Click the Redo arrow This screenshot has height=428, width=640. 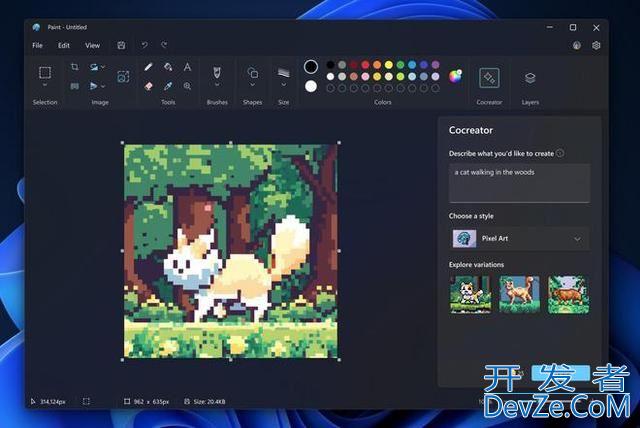(x=164, y=45)
